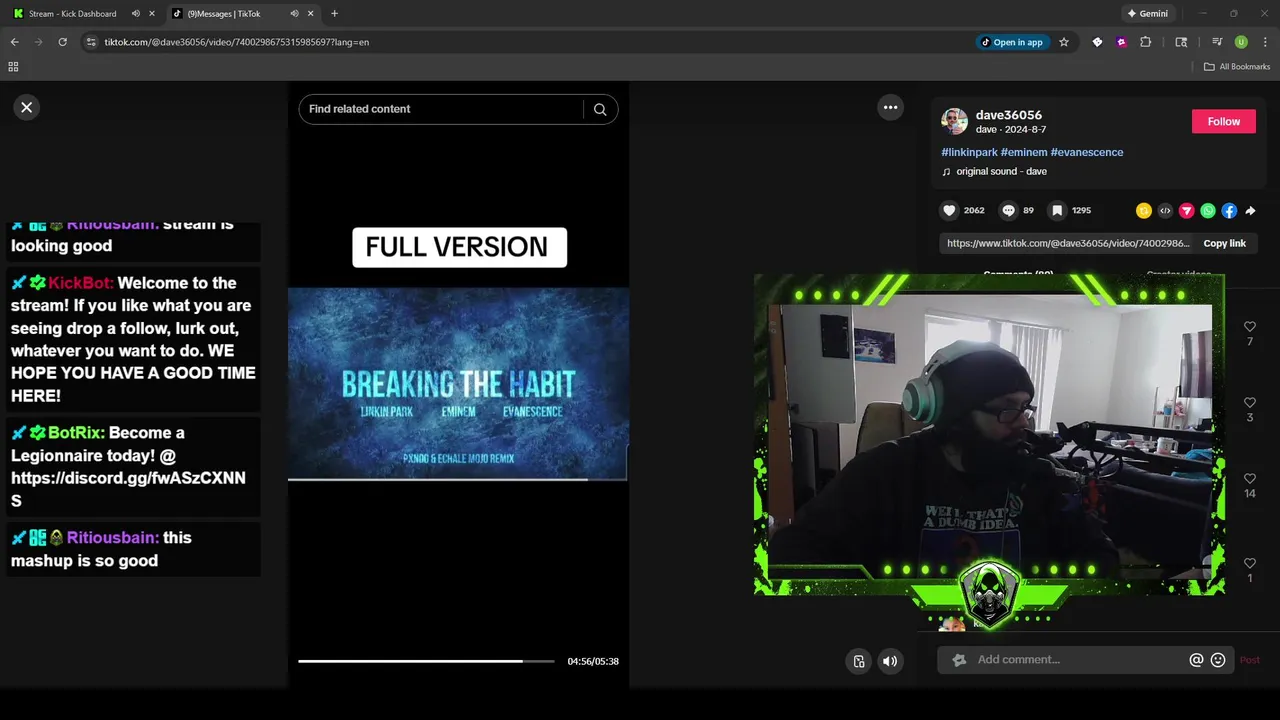Open the dave36056 profile avatar
The image size is (1280, 720).
pos(954,121)
